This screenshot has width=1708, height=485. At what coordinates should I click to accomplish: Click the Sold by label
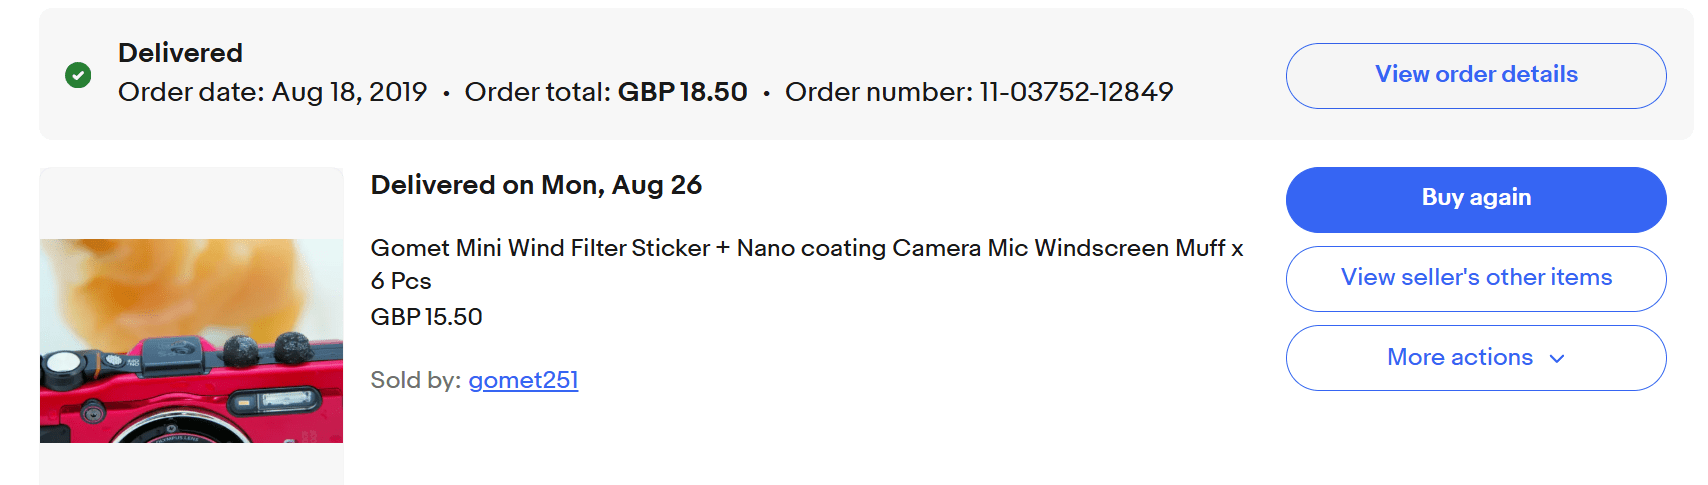[x=415, y=380]
